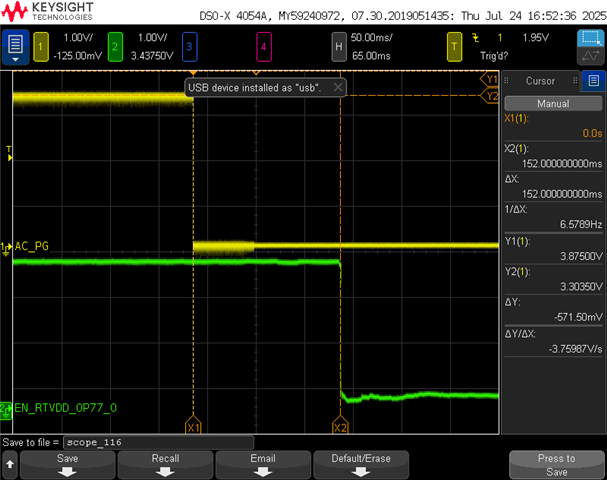607x480 pixels.
Task: Click the Cursor panel title
Action: (540, 81)
